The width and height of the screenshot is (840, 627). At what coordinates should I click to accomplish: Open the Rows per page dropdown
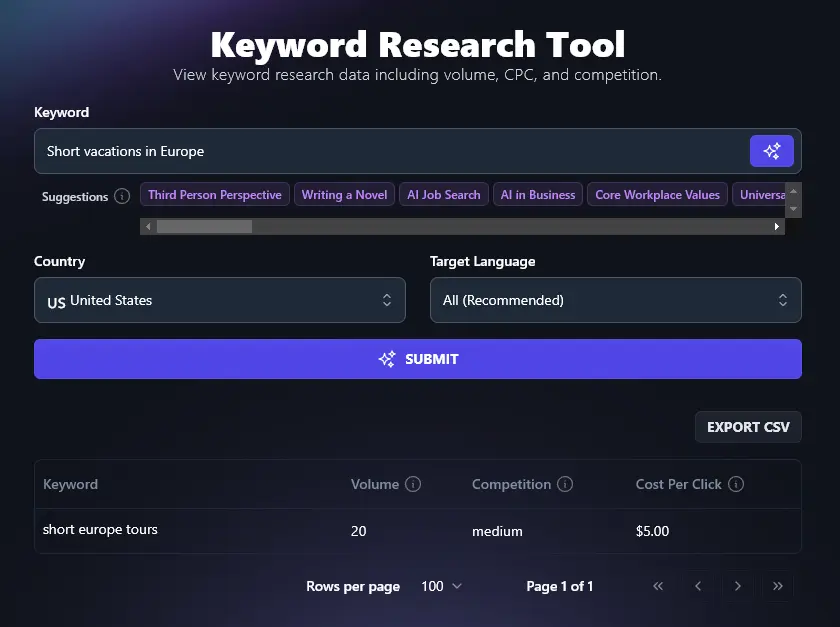(x=440, y=586)
